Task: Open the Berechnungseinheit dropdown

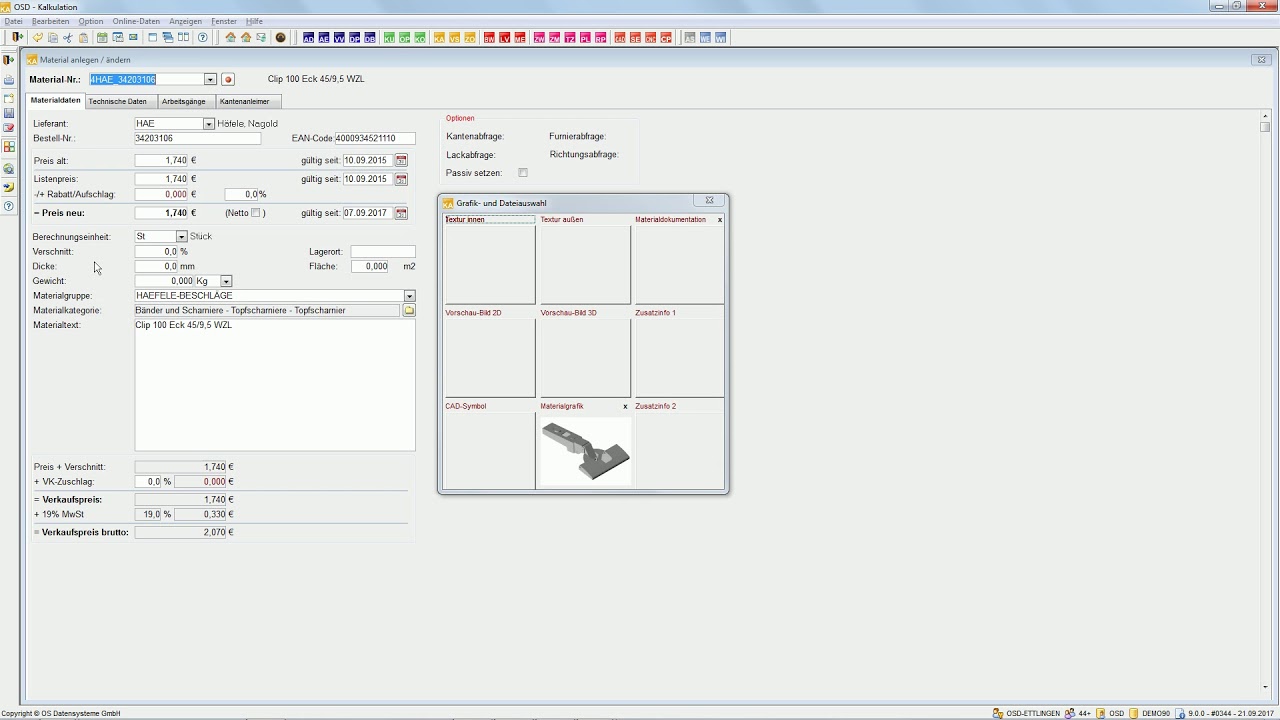Action: pos(181,237)
